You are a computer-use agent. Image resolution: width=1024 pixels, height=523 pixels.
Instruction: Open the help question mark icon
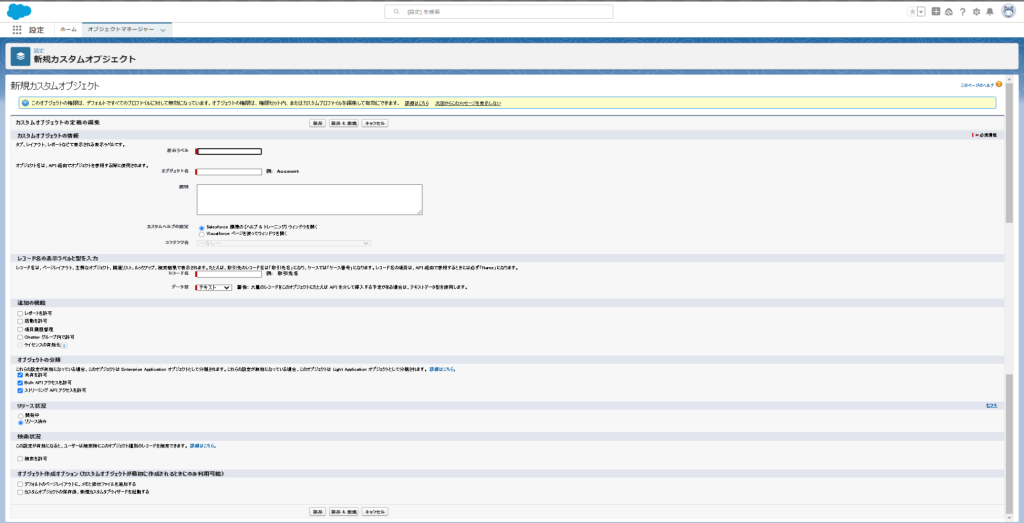[x=962, y=11]
